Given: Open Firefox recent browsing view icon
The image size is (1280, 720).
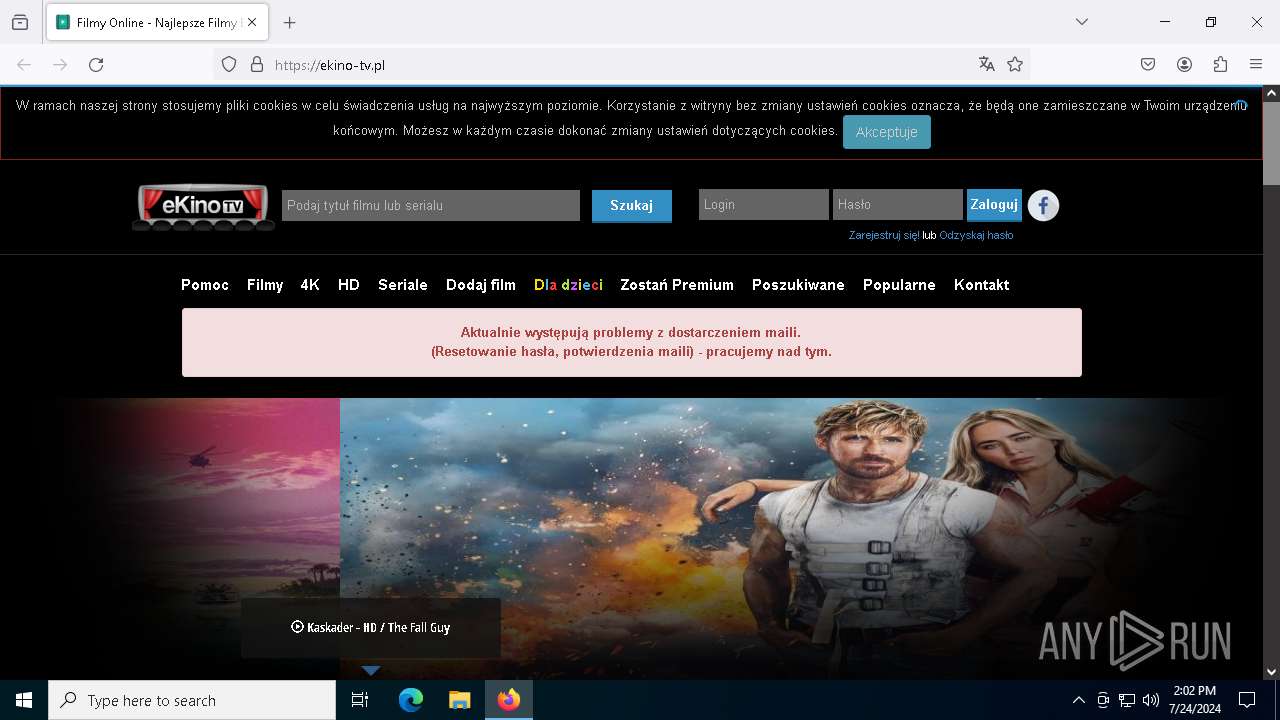Looking at the screenshot, I should [20, 22].
